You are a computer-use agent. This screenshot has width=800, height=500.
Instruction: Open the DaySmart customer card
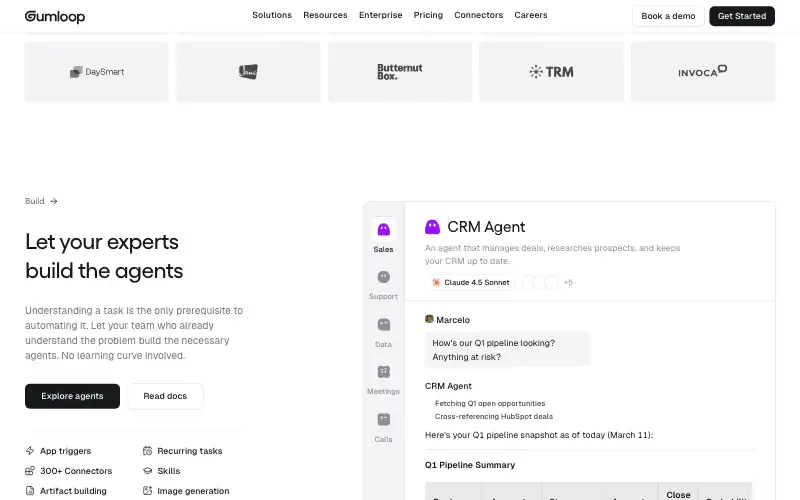[96, 72]
